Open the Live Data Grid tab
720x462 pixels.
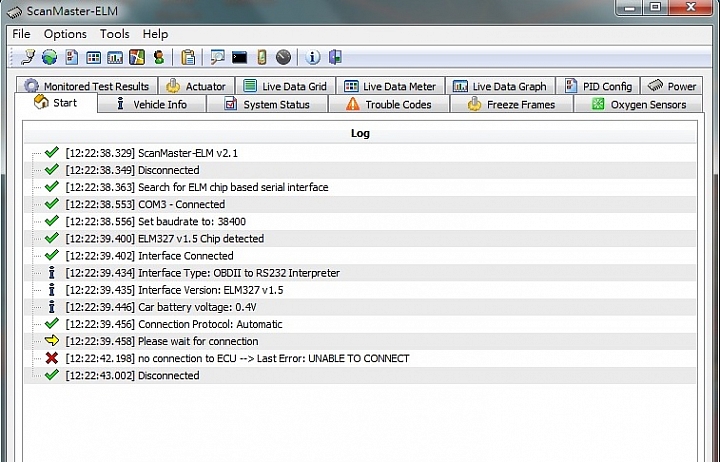pos(285,86)
